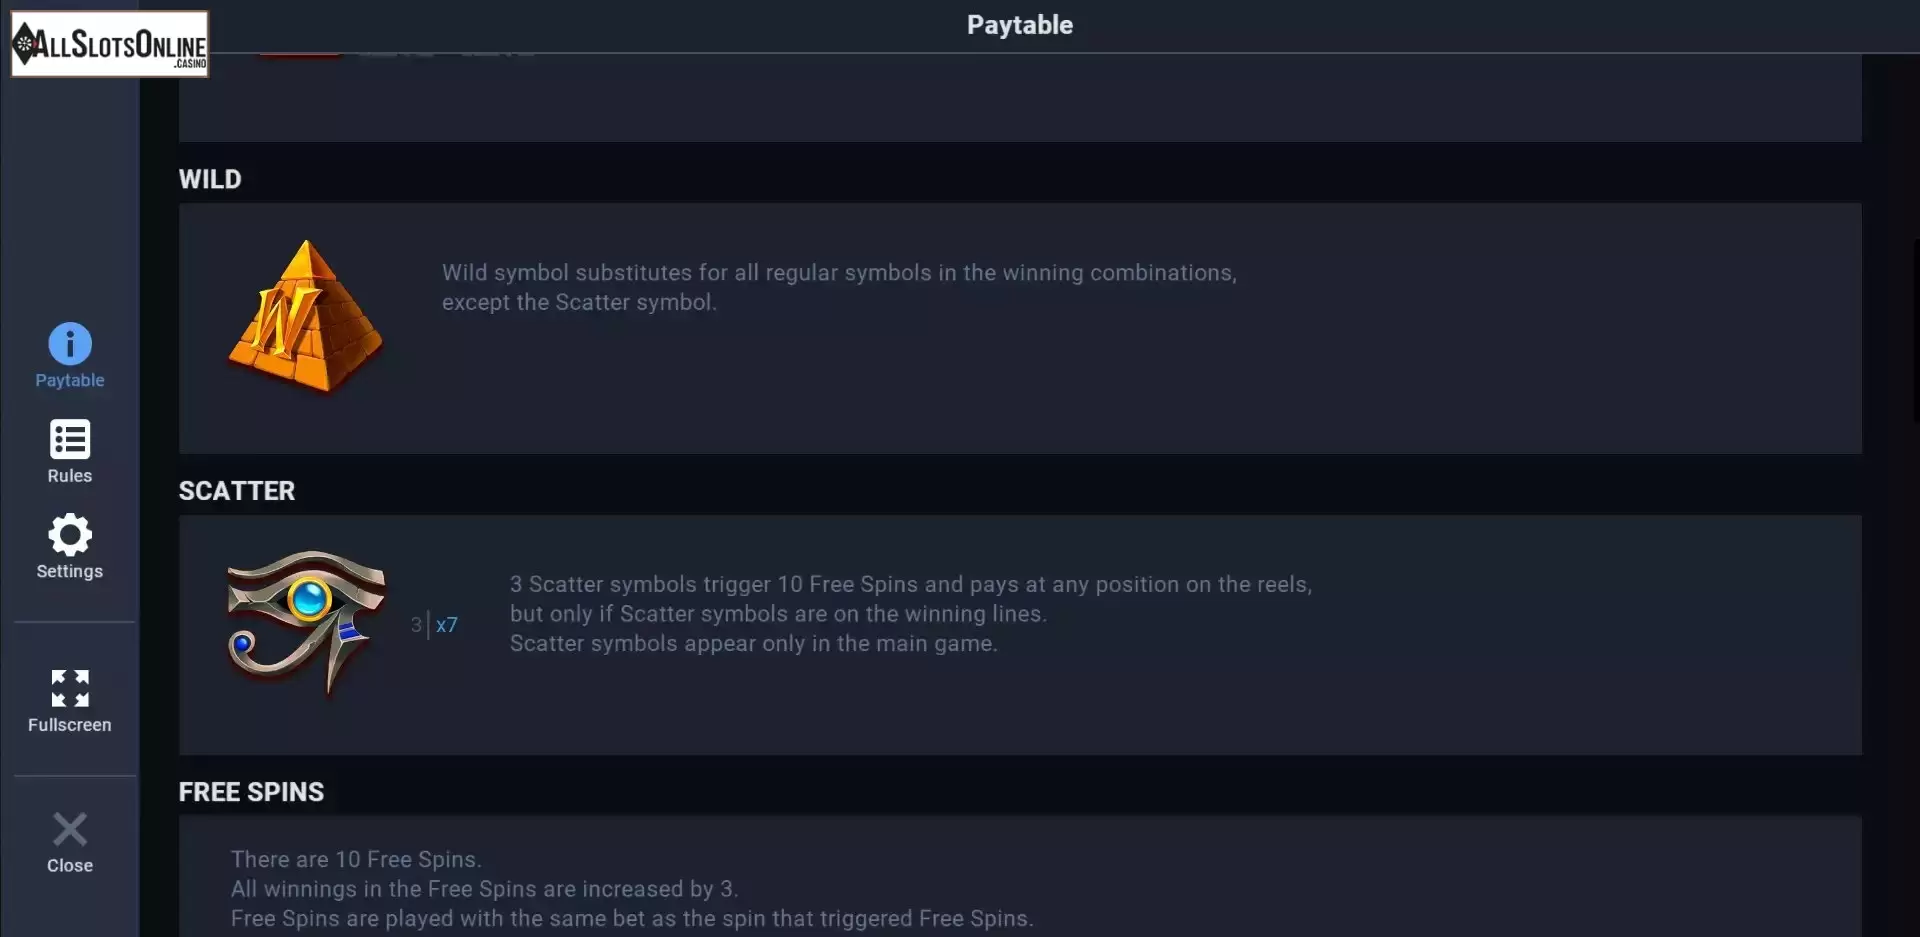Select the Rules label in sidebar
Screen dimensions: 1920x937
(70, 476)
